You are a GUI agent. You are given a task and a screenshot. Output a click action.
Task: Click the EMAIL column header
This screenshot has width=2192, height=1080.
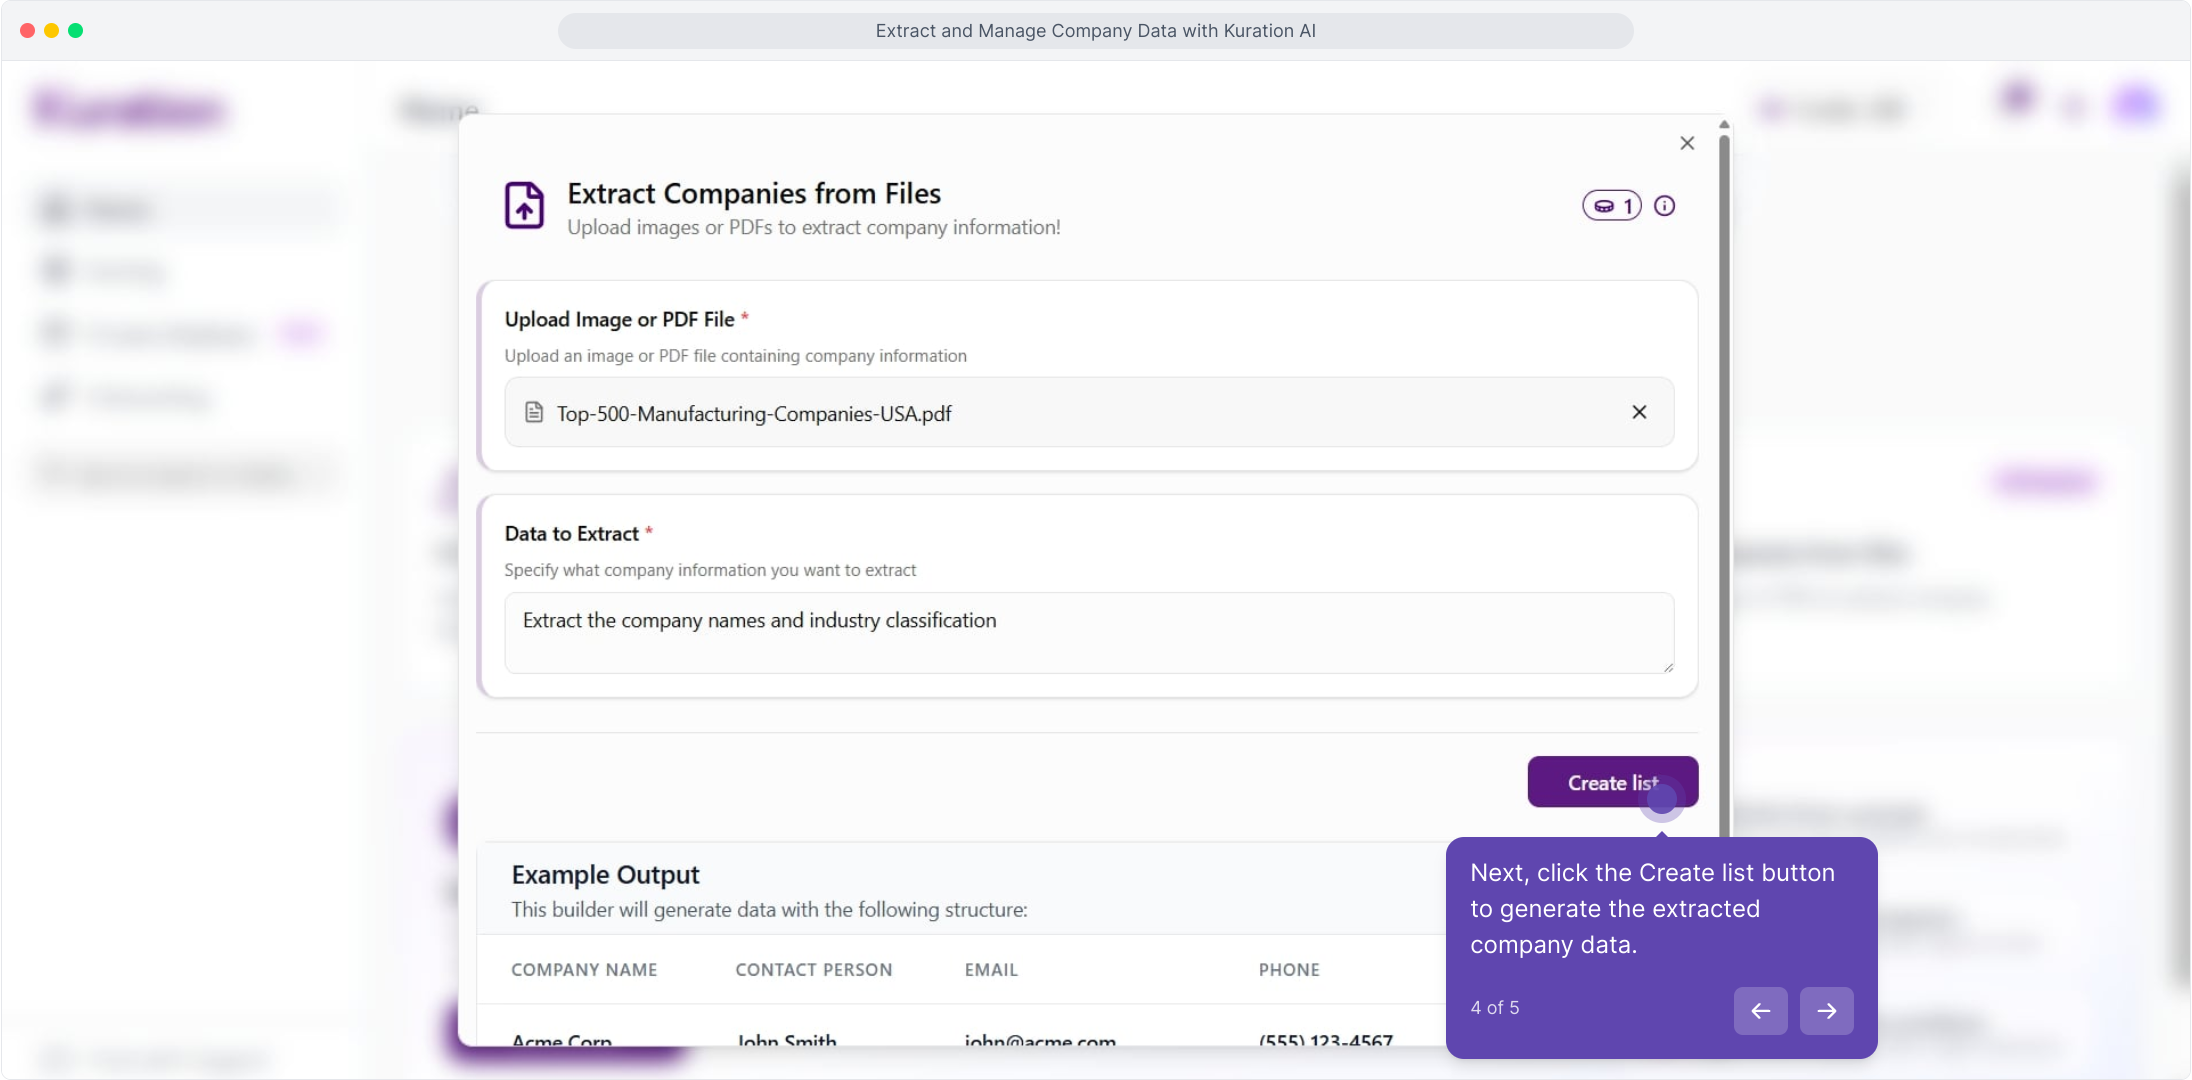coord(991,970)
